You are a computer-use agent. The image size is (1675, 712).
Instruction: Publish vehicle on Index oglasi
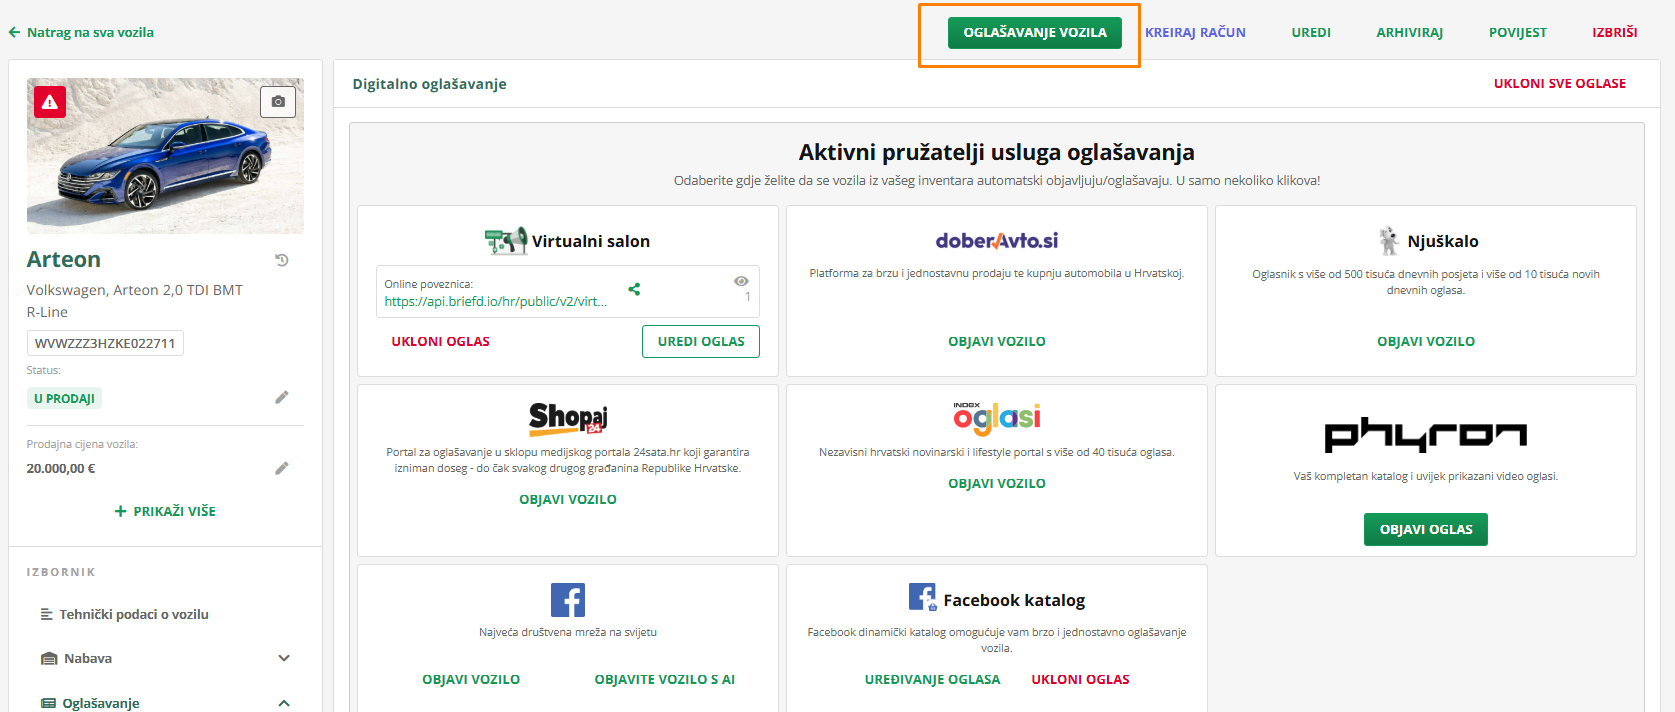click(x=997, y=483)
